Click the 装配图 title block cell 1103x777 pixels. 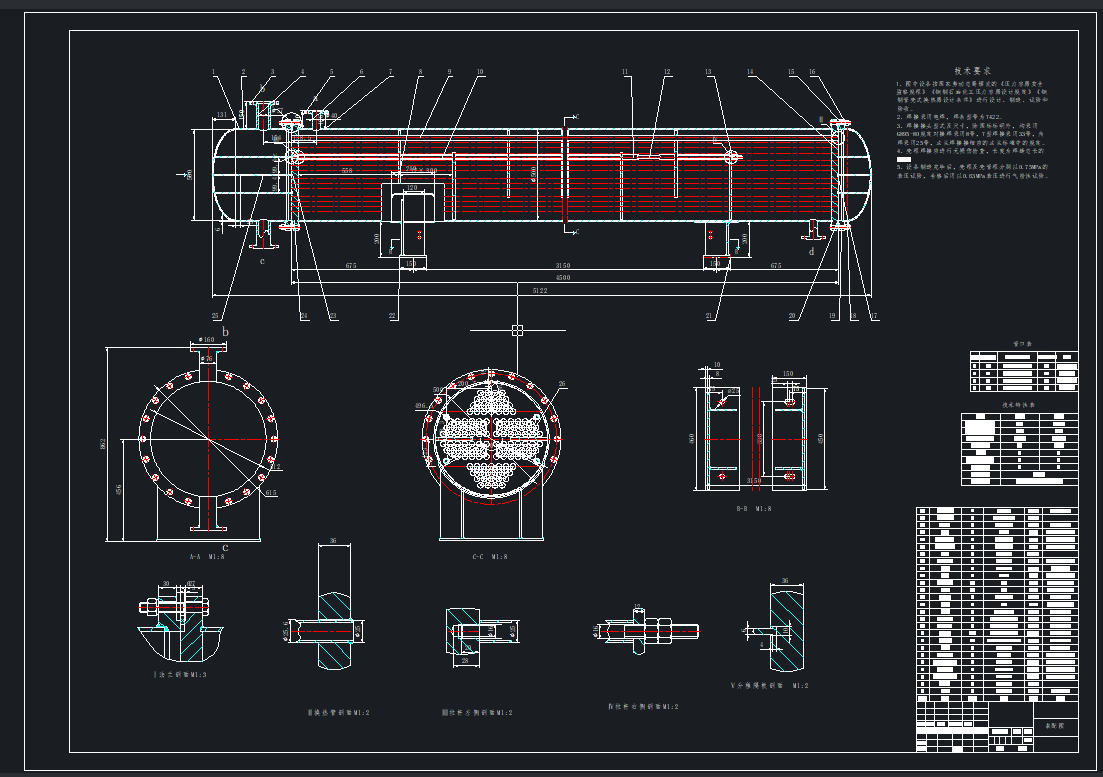coord(1054,726)
